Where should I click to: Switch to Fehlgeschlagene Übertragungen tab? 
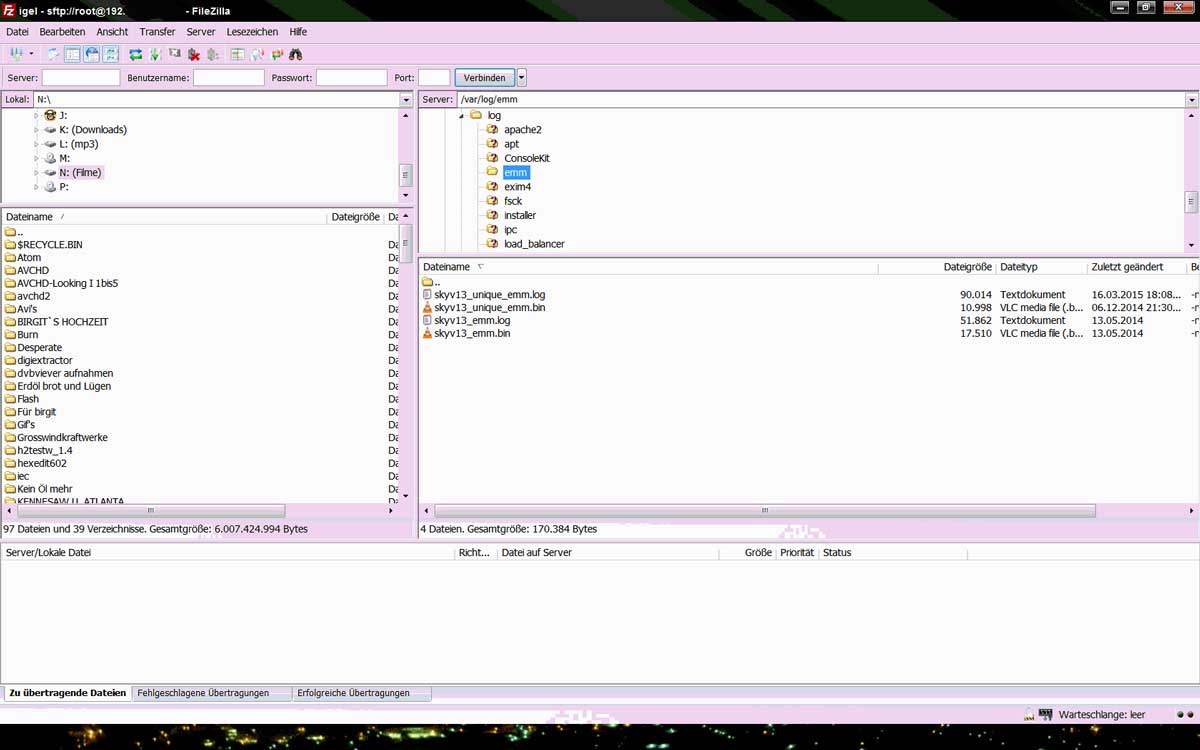pyautogui.click(x=203, y=693)
